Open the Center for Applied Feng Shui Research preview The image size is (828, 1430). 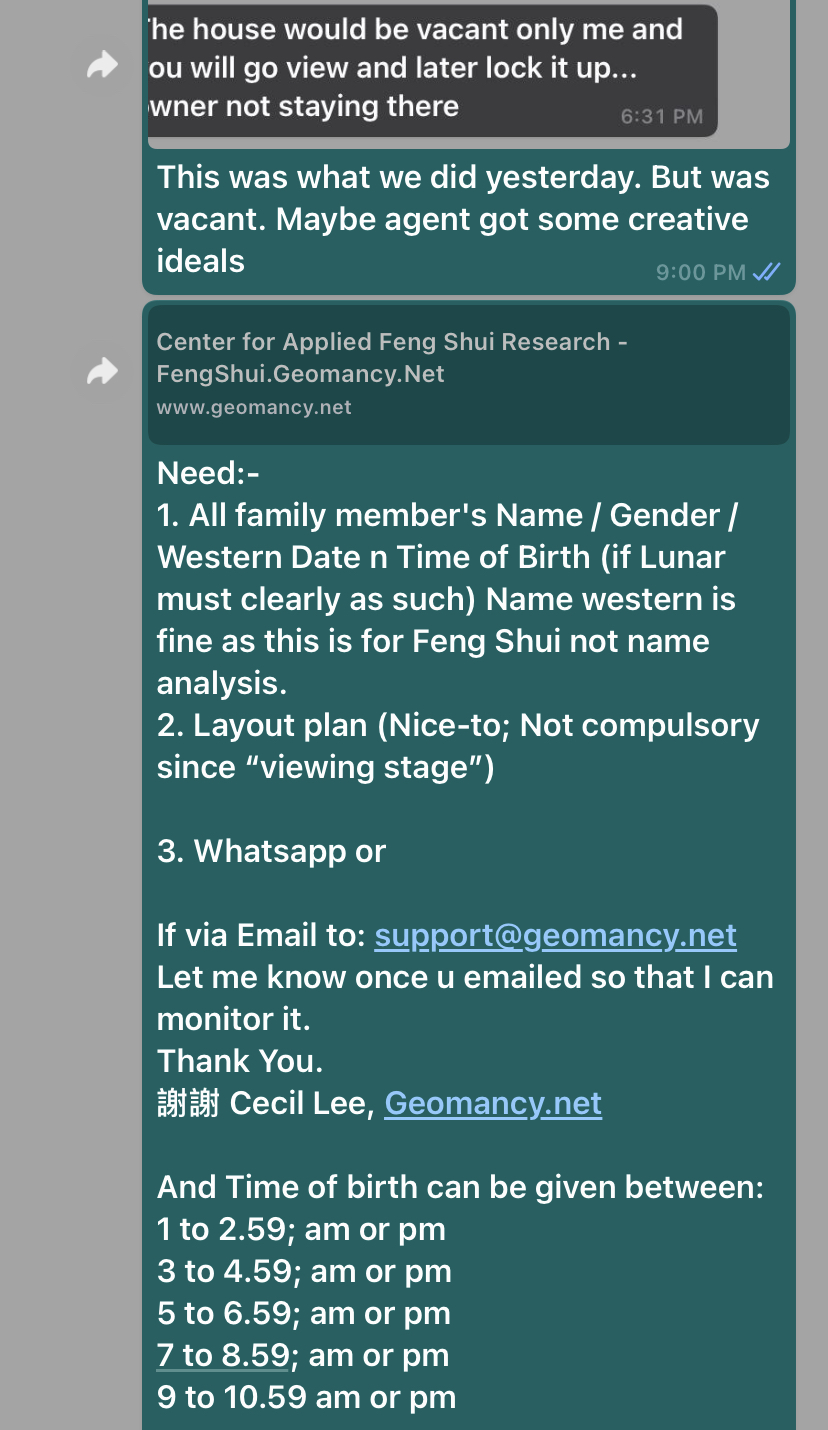392,357
